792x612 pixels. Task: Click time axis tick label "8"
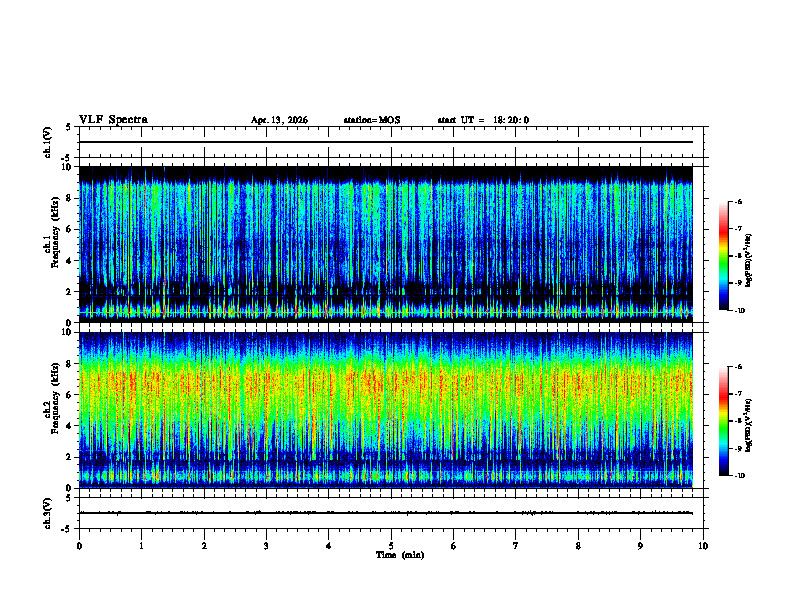pos(578,546)
